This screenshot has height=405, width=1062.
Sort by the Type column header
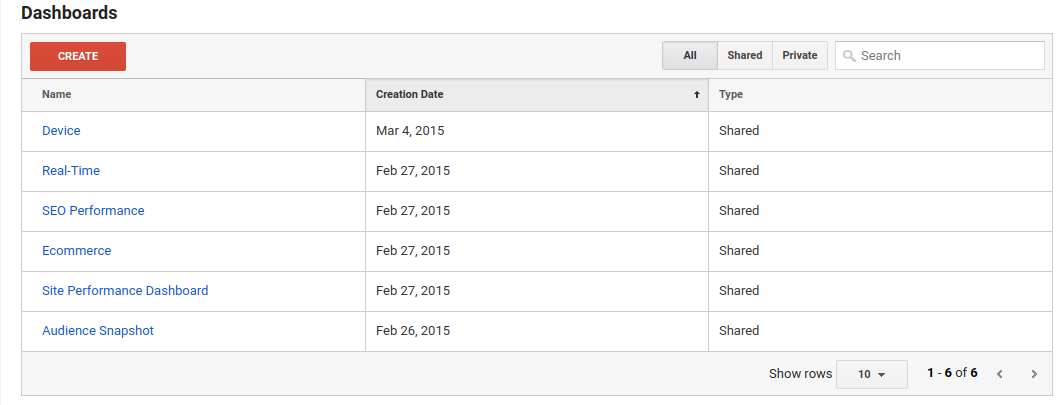[x=731, y=94]
